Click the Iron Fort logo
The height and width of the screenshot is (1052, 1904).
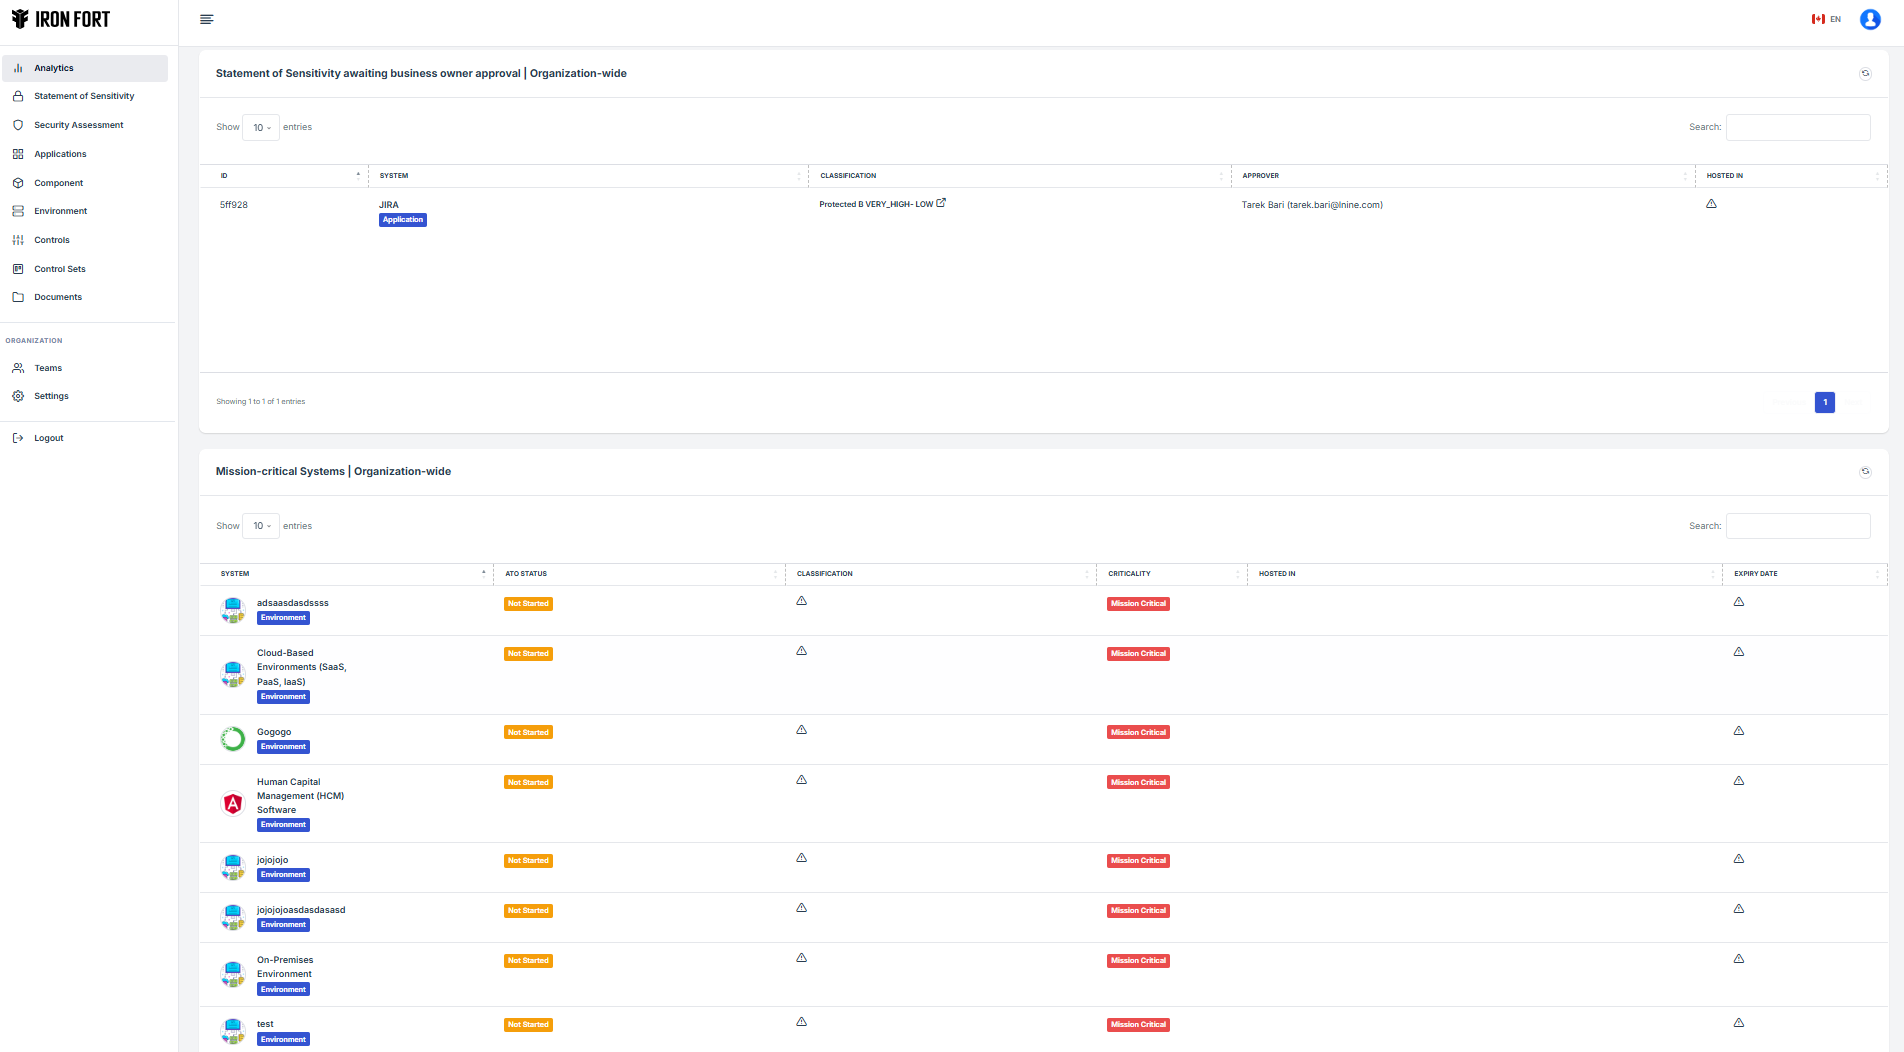(x=61, y=19)
